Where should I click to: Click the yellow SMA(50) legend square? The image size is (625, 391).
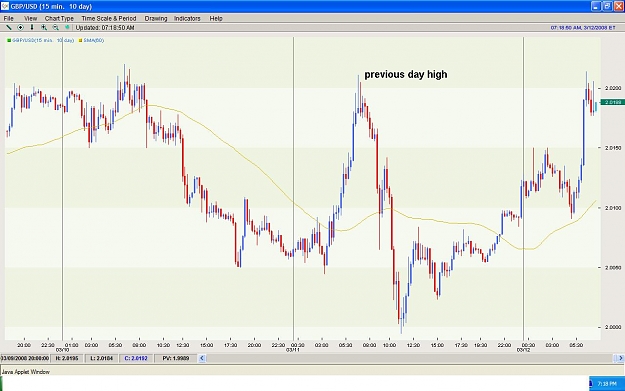pos(80,40)
